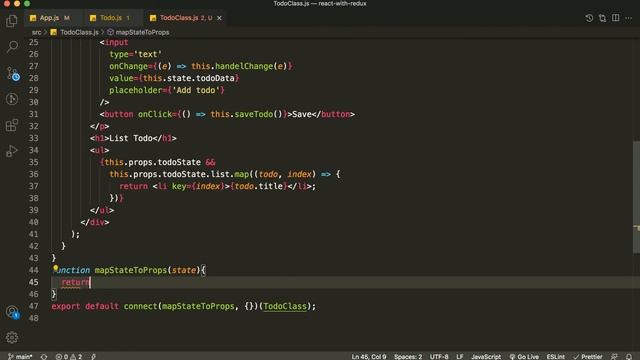Click 'connect' in the export default line
640x360 pixels.
pos(140,306)
